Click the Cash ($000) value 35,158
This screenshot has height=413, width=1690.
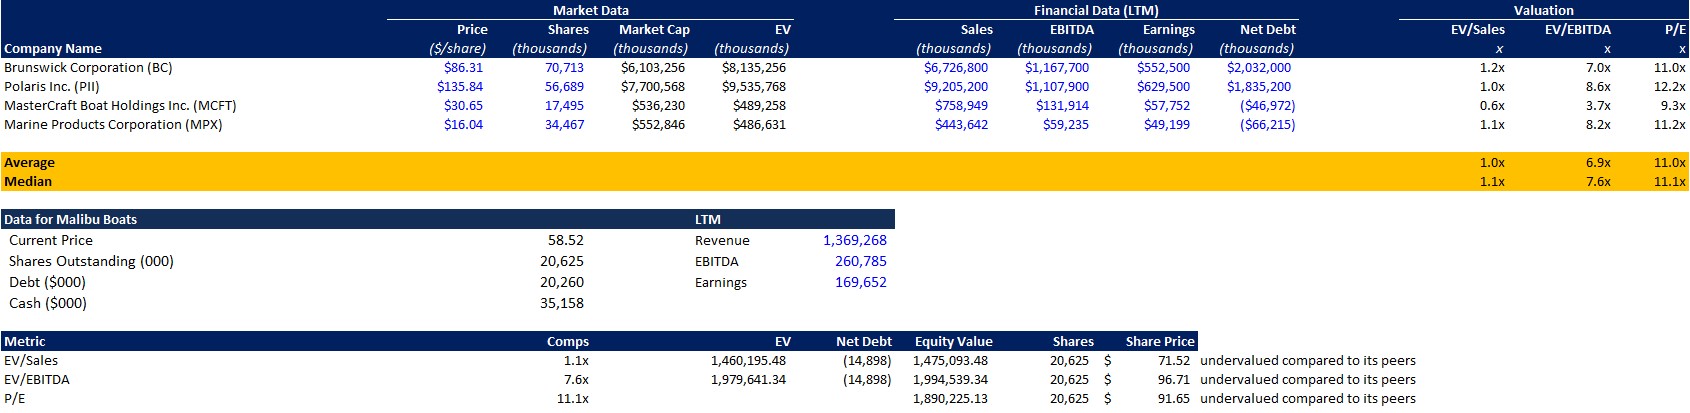click(x=561, y=304)
